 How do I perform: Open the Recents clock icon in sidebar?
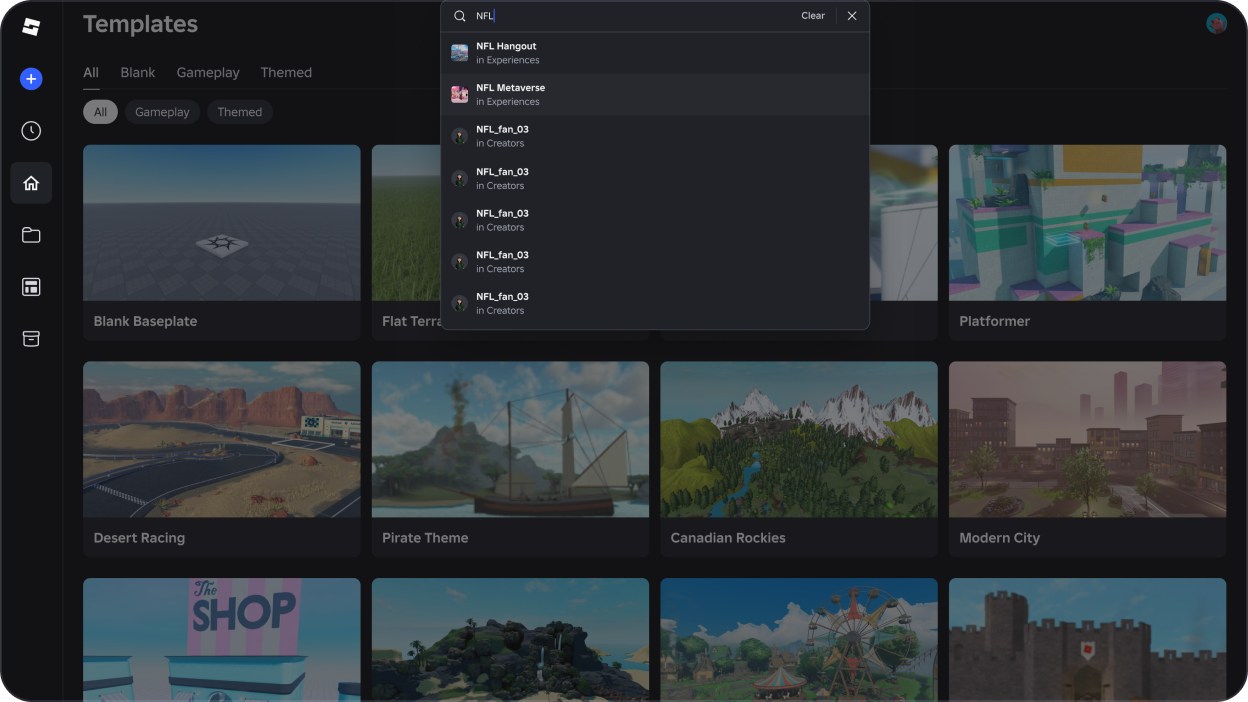click(x=31, y=131)
